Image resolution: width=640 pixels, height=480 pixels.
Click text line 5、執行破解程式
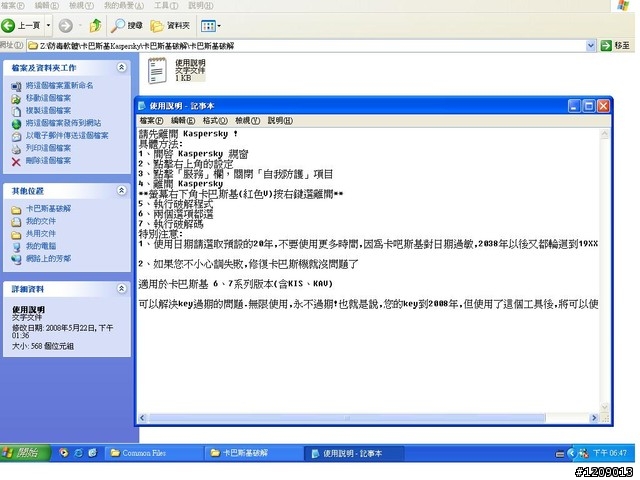point(176,204)
